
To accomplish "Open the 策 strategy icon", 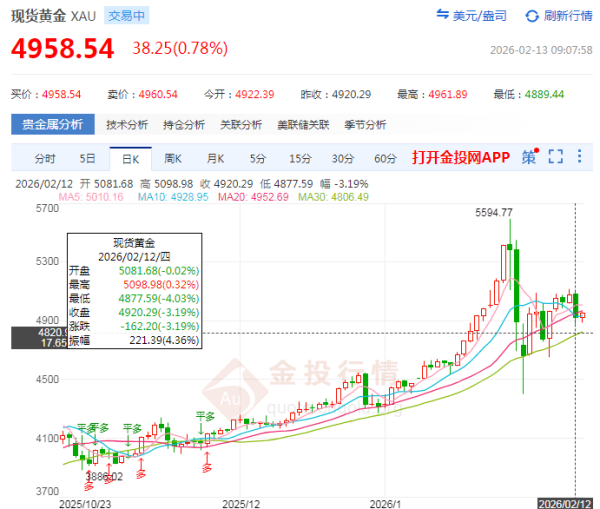I will (530, 157).
